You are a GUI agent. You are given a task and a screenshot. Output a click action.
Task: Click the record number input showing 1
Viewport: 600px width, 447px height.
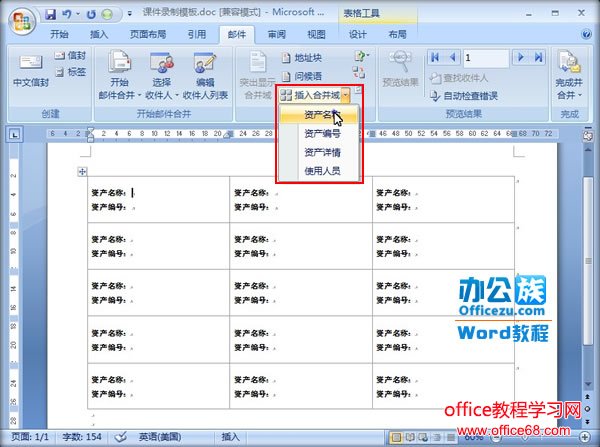pyautogui.click(x=486, y=58)
